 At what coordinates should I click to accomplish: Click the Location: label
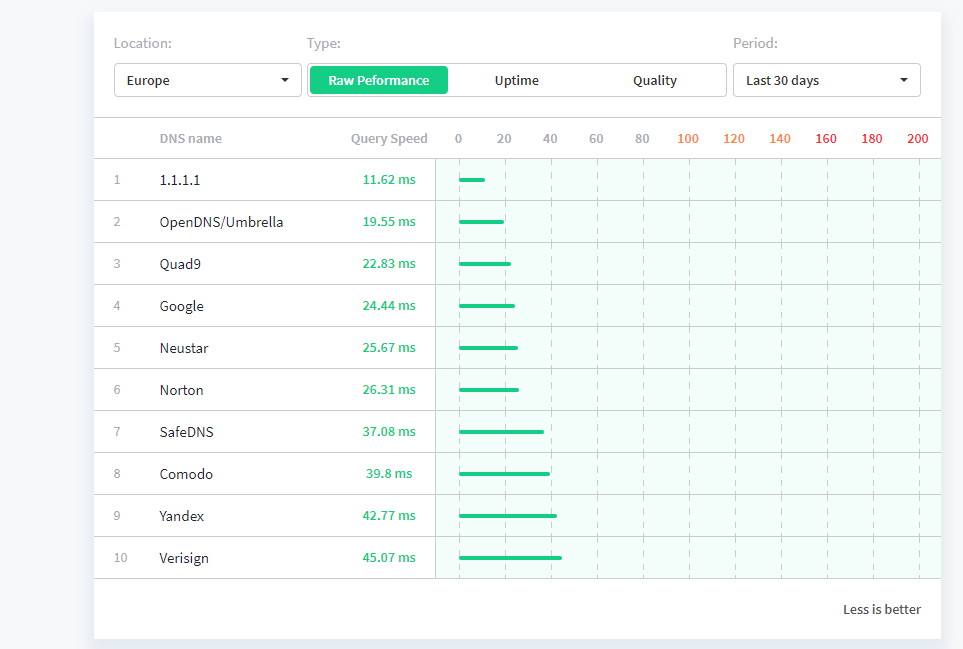(142, 43)
